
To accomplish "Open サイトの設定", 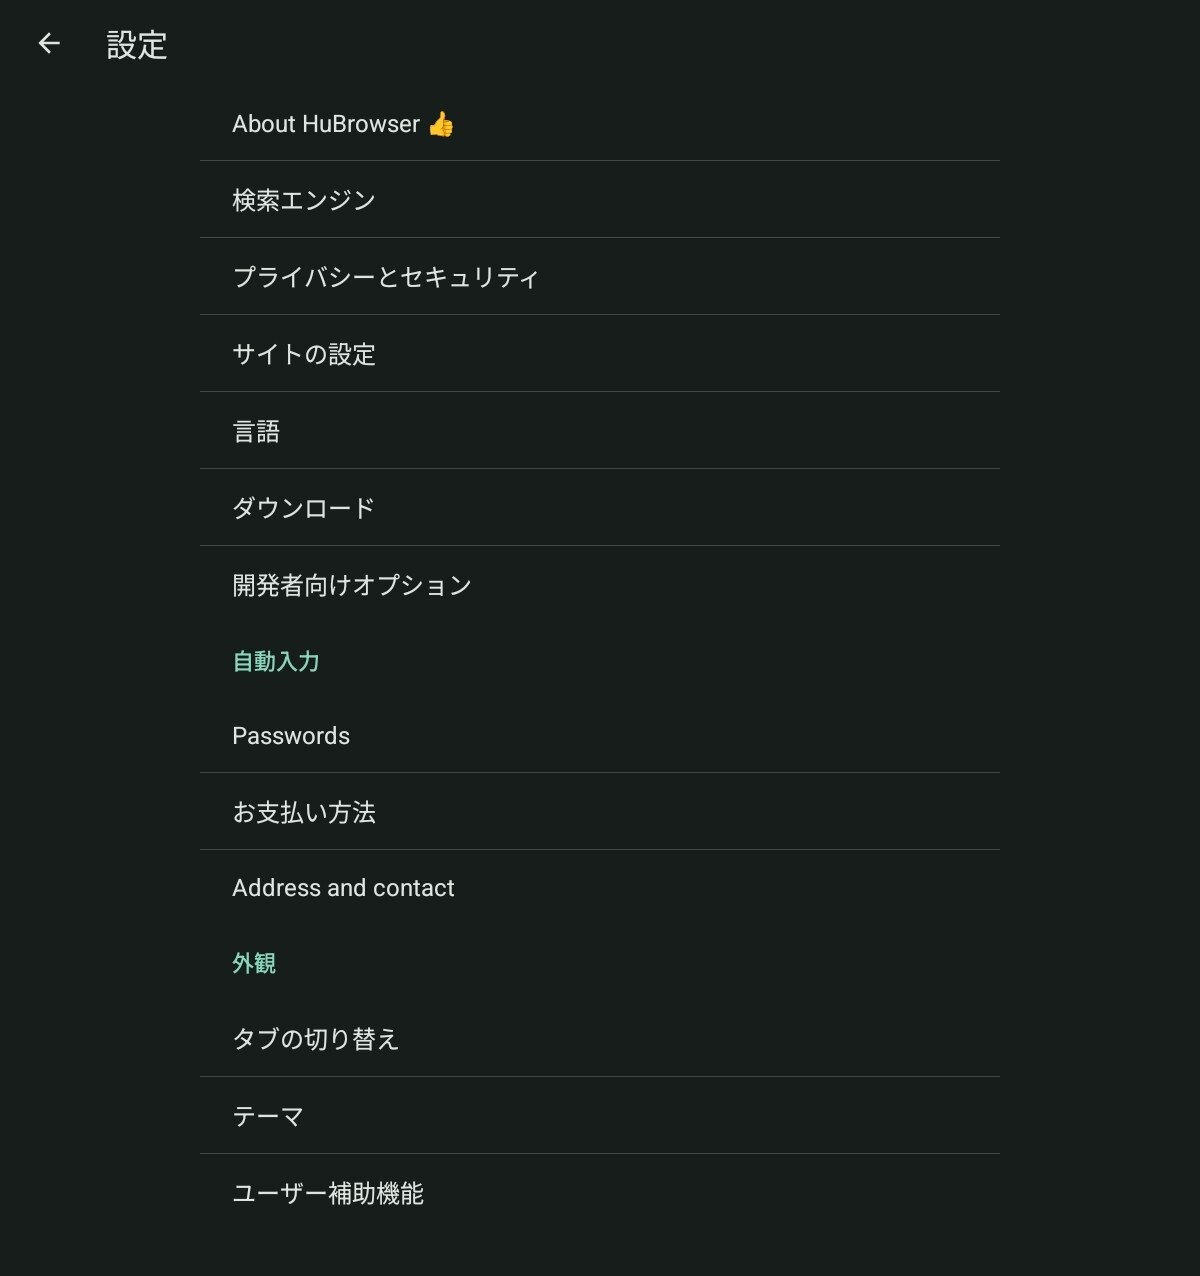I will (600, 354).
